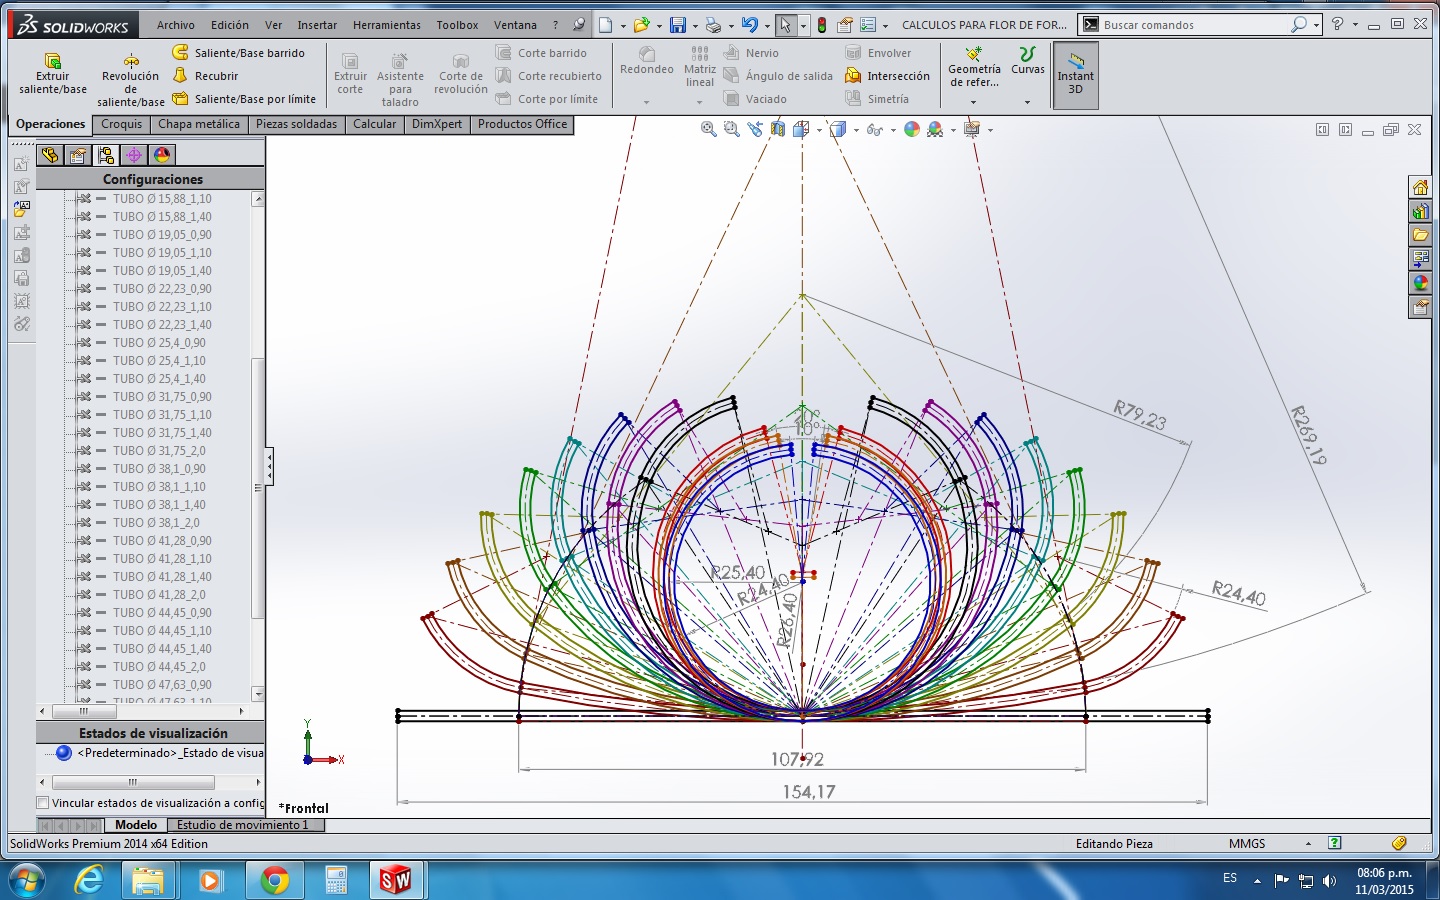Viewport: 1440px width, 900px height.
Task: Open Calculator from the taskbar
Action: point(337,881)
